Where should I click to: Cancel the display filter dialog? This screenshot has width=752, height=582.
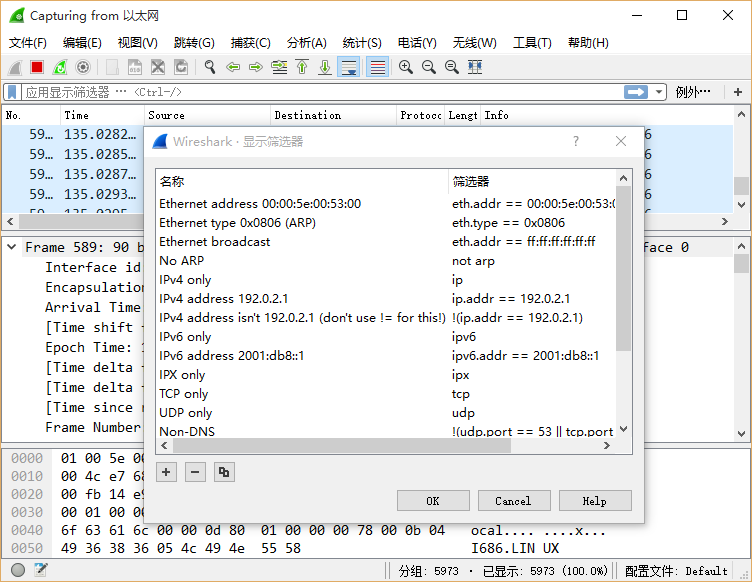(x=514, y=501)
